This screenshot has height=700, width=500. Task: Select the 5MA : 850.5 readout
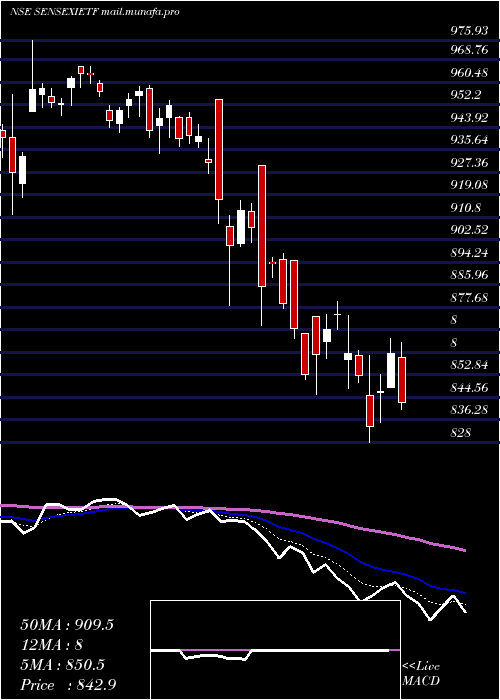(62, 666)
